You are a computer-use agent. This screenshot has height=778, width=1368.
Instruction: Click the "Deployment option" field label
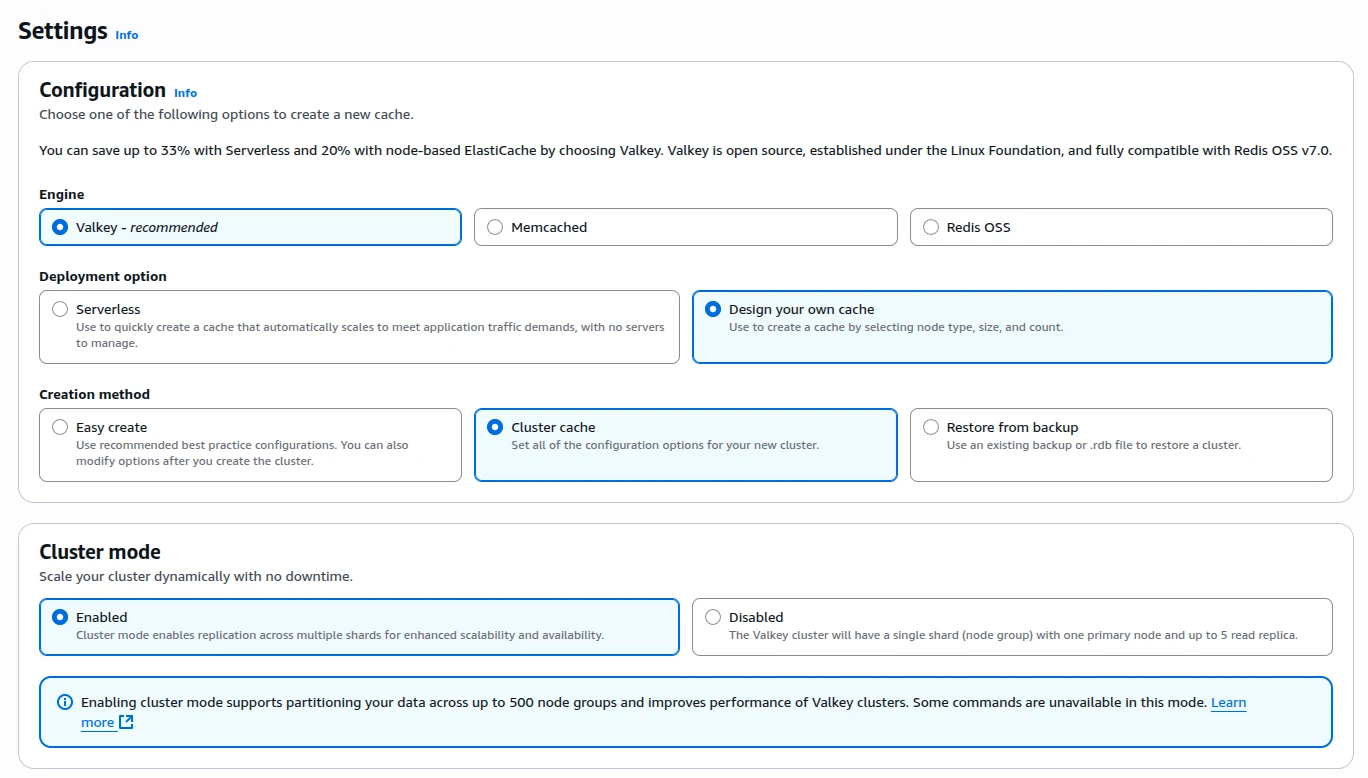pos(103,276)
